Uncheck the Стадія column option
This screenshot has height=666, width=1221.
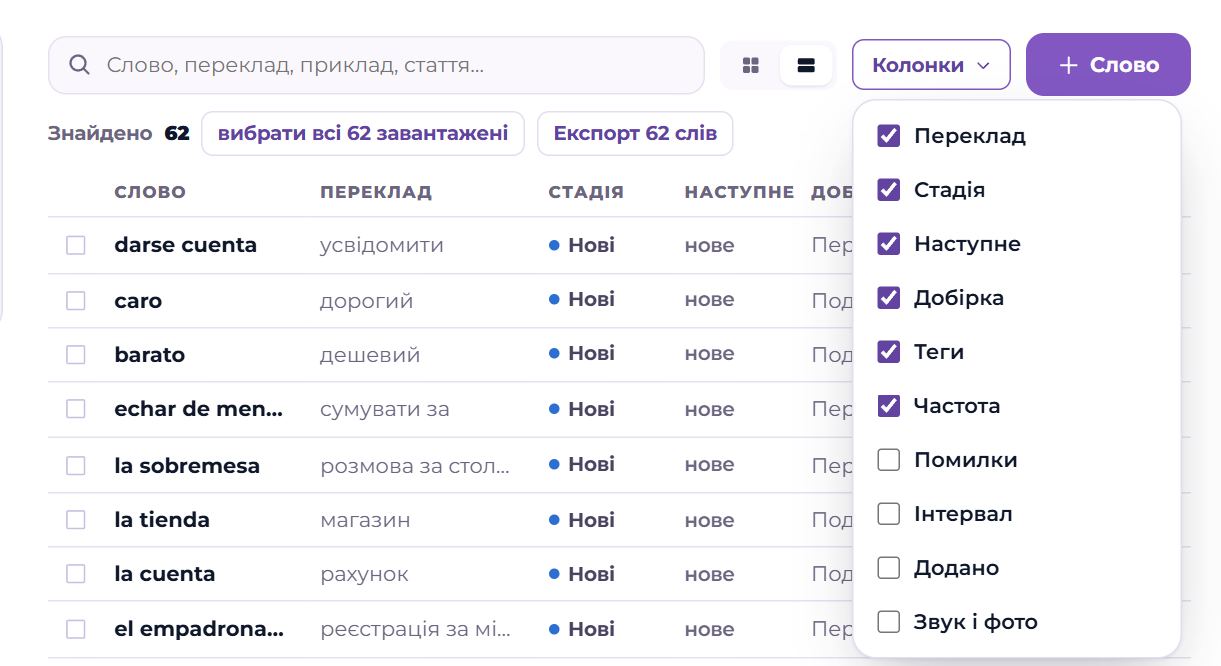click(889, 190)
